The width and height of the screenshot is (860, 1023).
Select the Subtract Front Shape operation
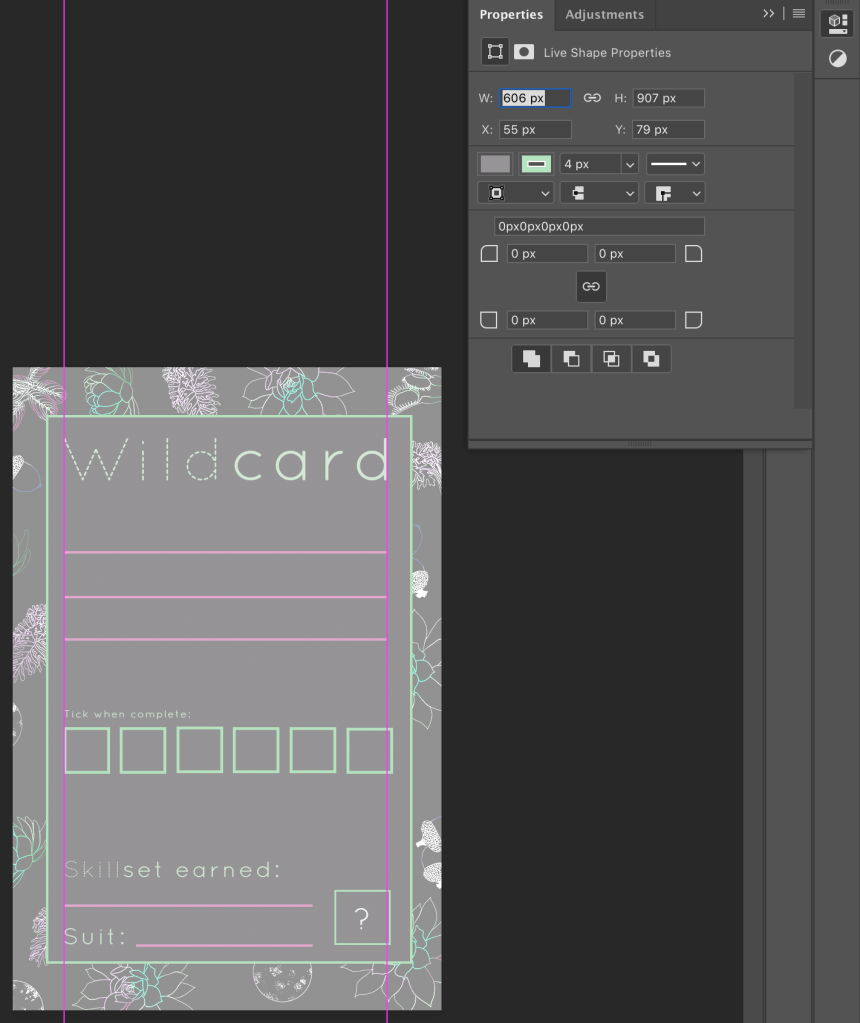(x=571, y=359)
